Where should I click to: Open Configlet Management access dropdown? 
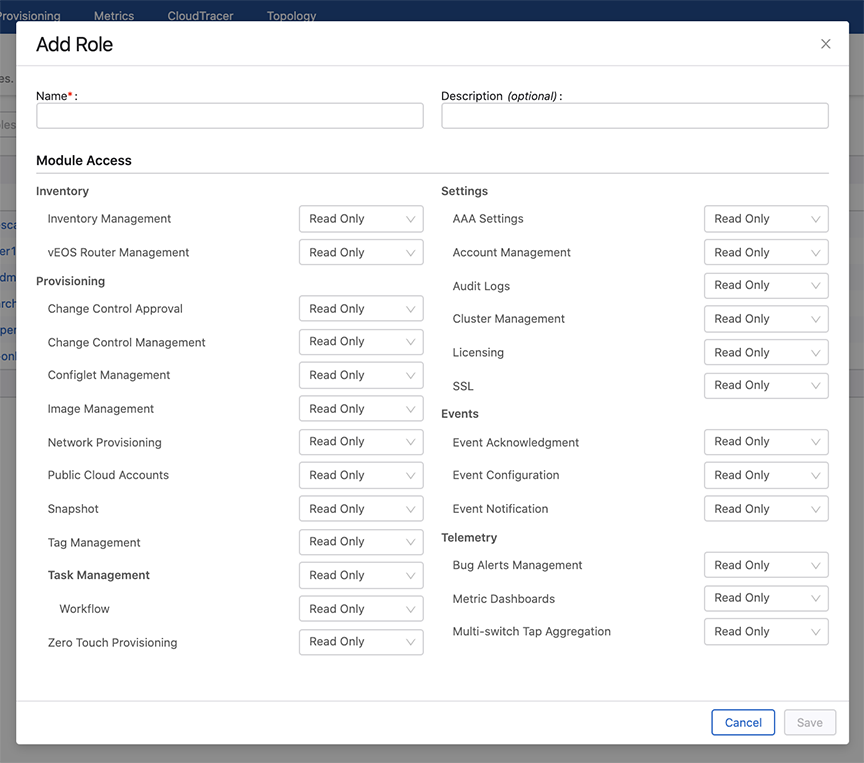tap(361, 375)
